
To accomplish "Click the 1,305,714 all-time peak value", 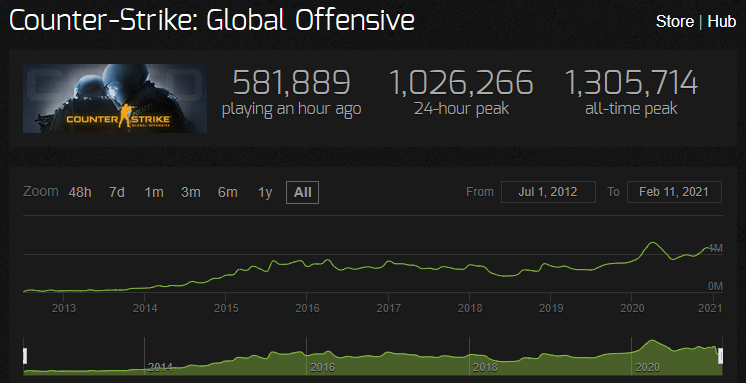I will click(631, 82).
